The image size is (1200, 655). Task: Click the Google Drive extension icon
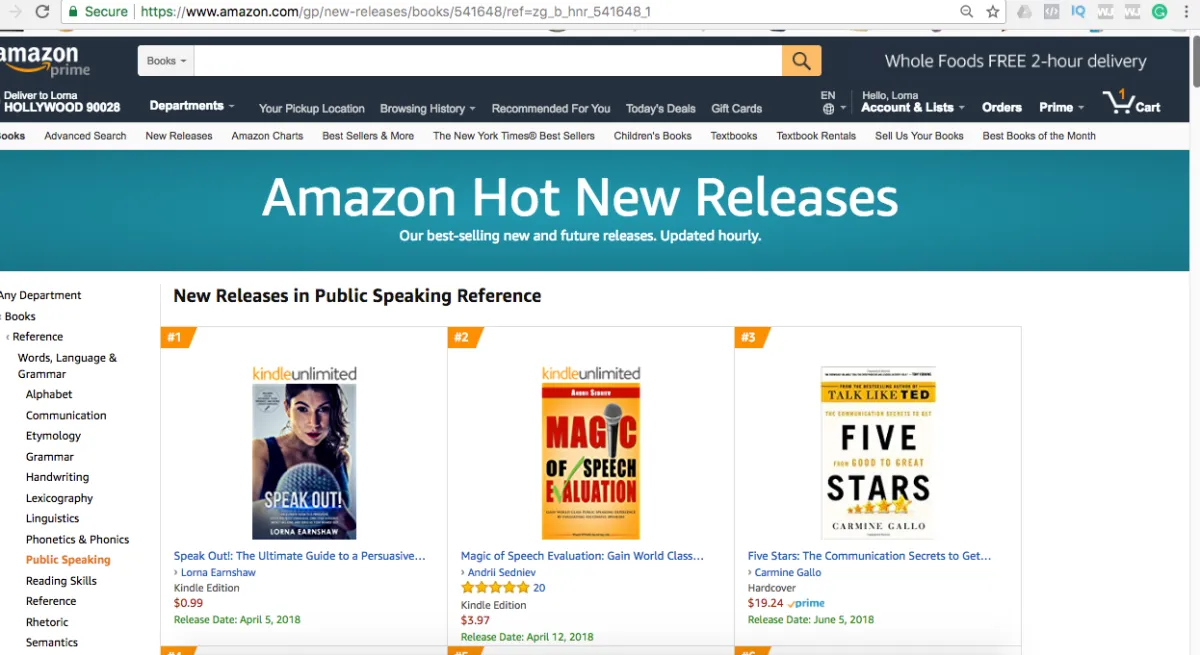[x=1024, y=12]
